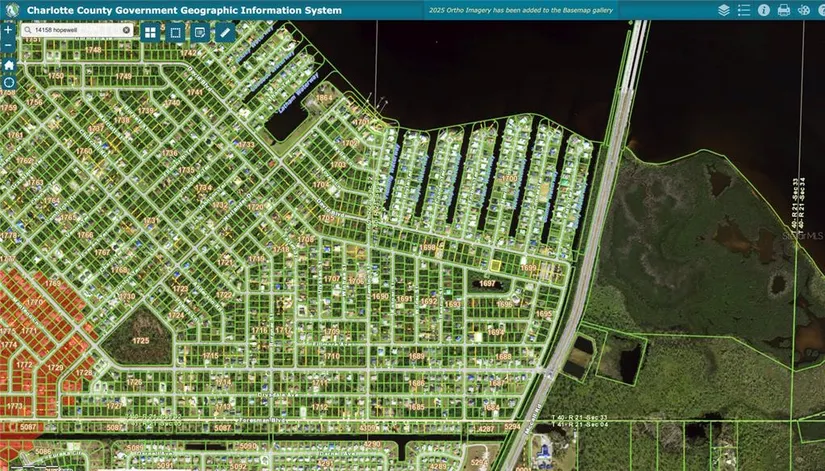Click the parcel block labeled 1697

488,283
